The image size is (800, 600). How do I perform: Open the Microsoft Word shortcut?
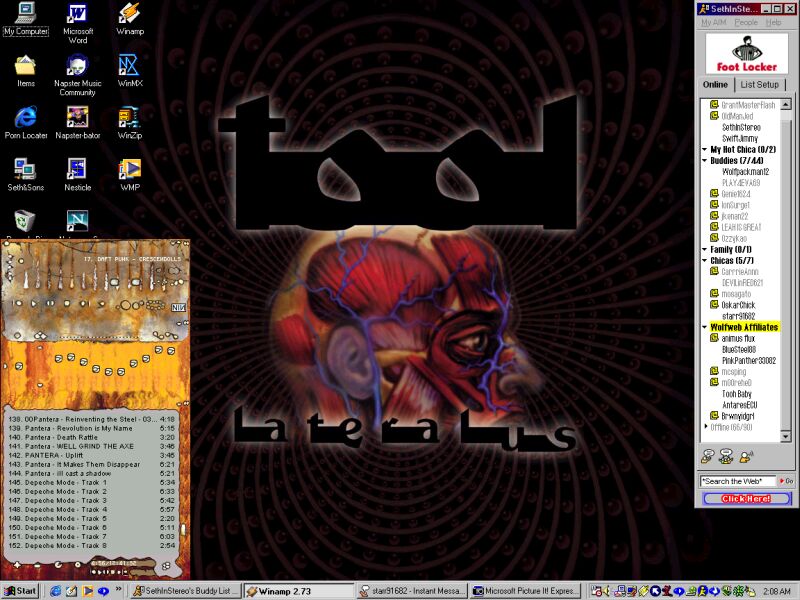click(77, 15)
